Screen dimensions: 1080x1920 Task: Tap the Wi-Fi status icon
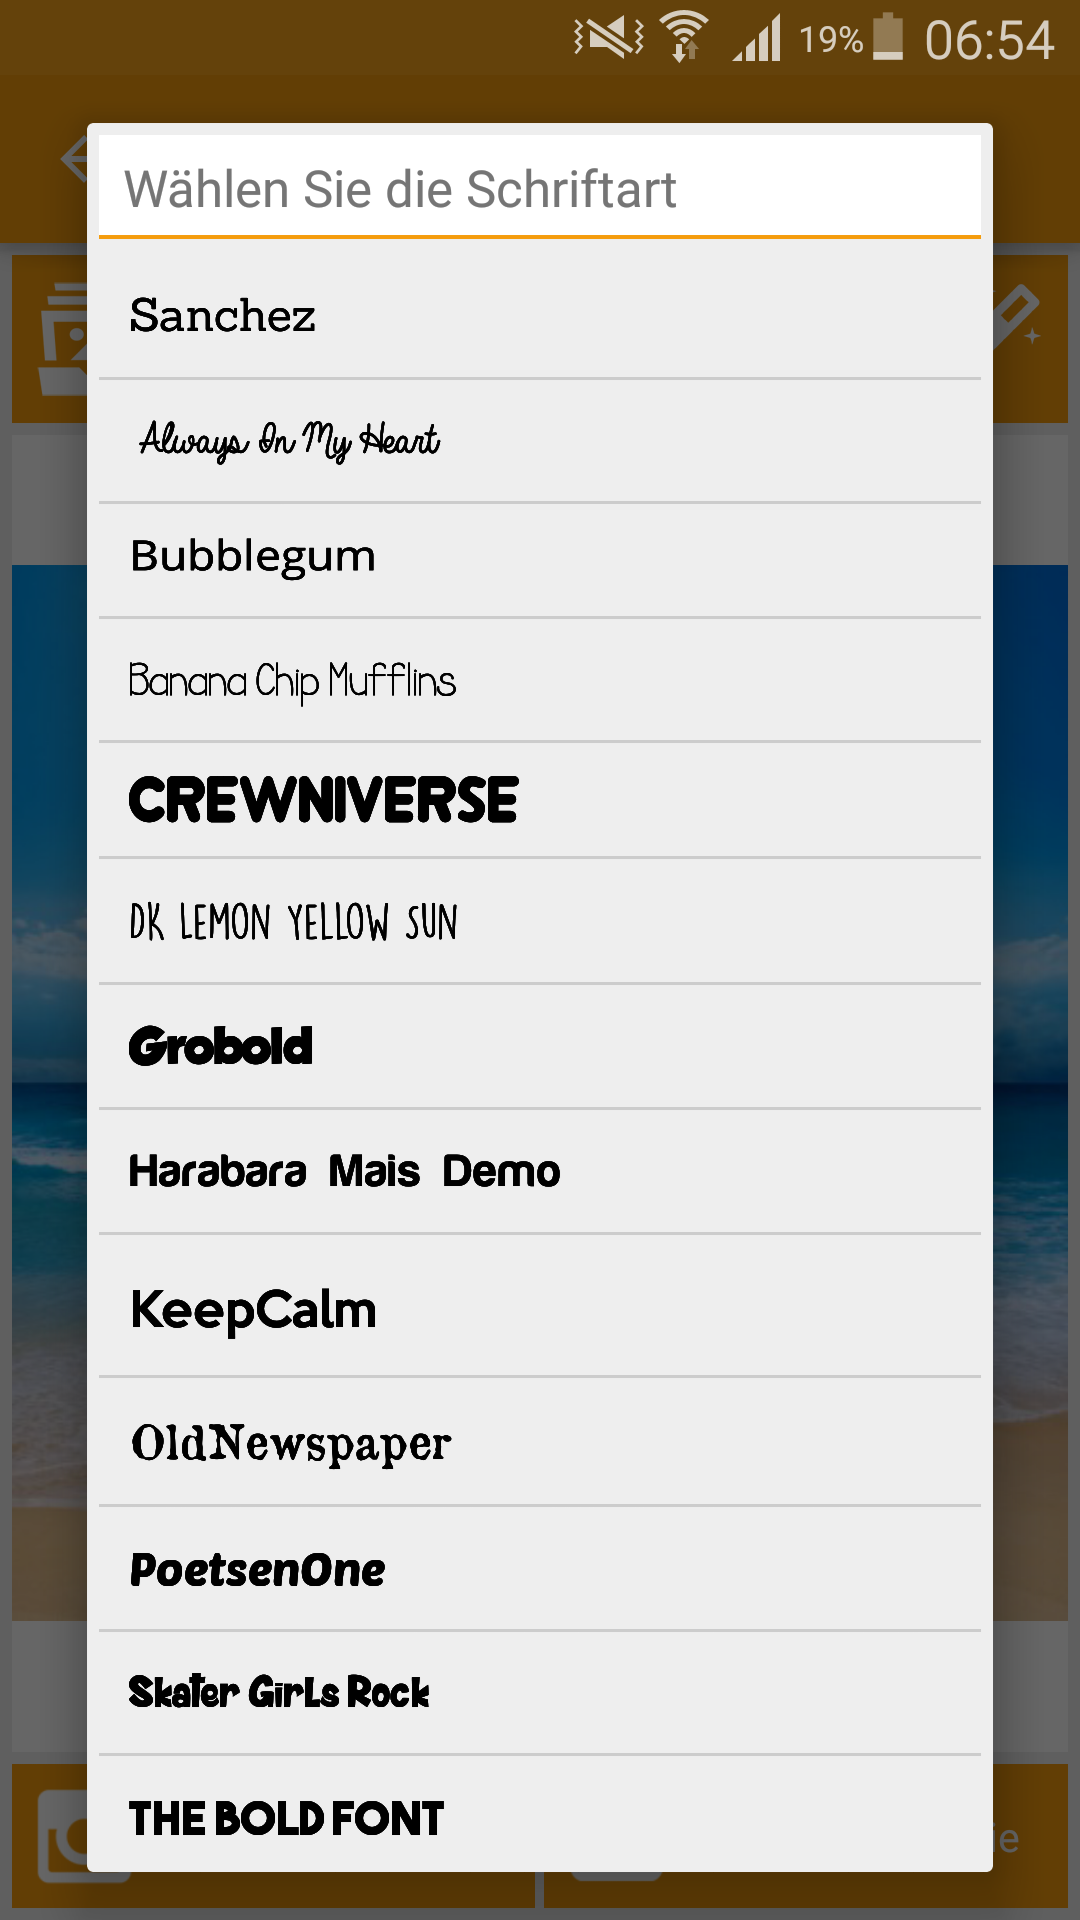[x=686, y=37]
